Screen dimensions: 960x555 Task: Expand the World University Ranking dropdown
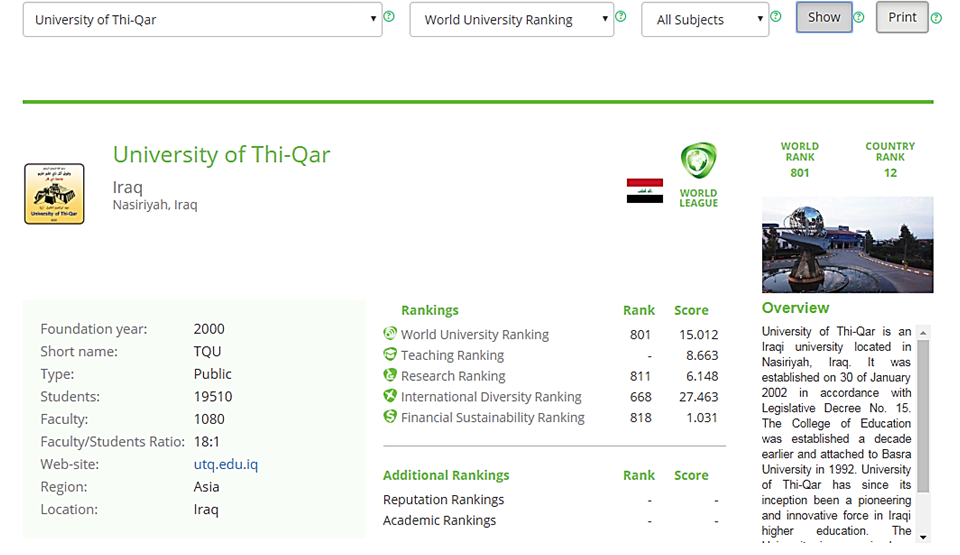tap(511, 20)
